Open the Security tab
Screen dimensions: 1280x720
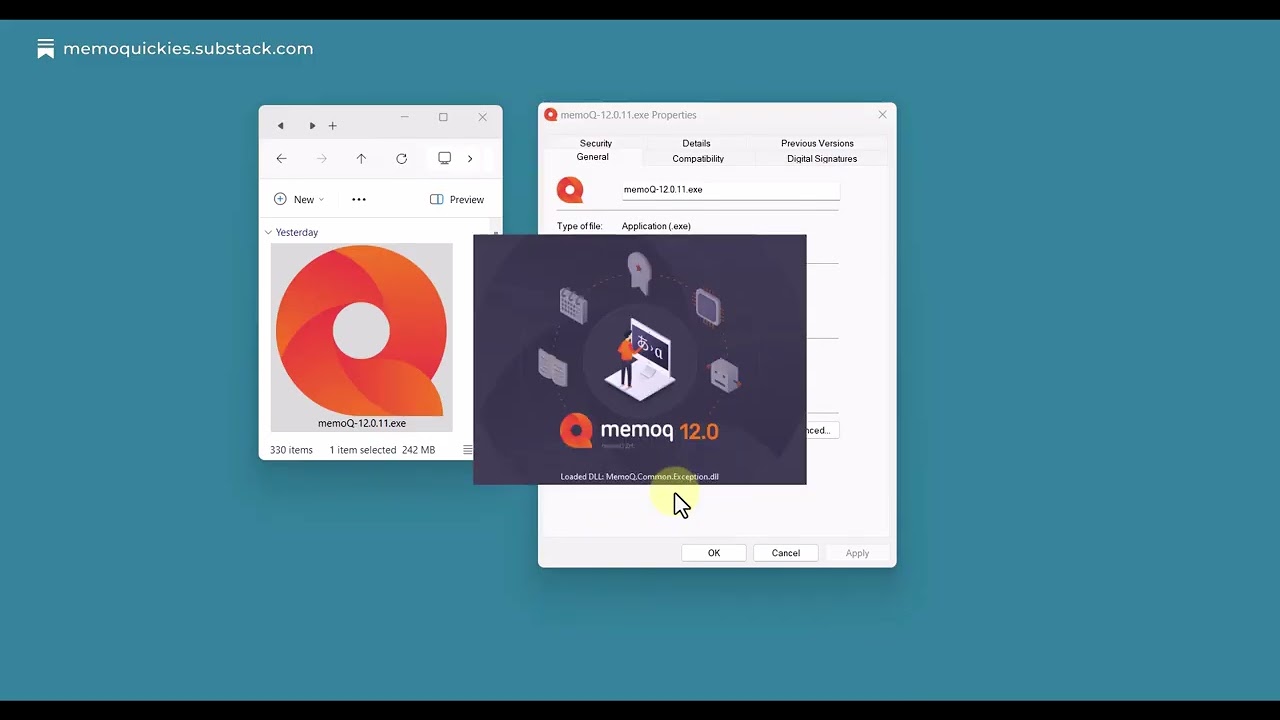point(596,143)
